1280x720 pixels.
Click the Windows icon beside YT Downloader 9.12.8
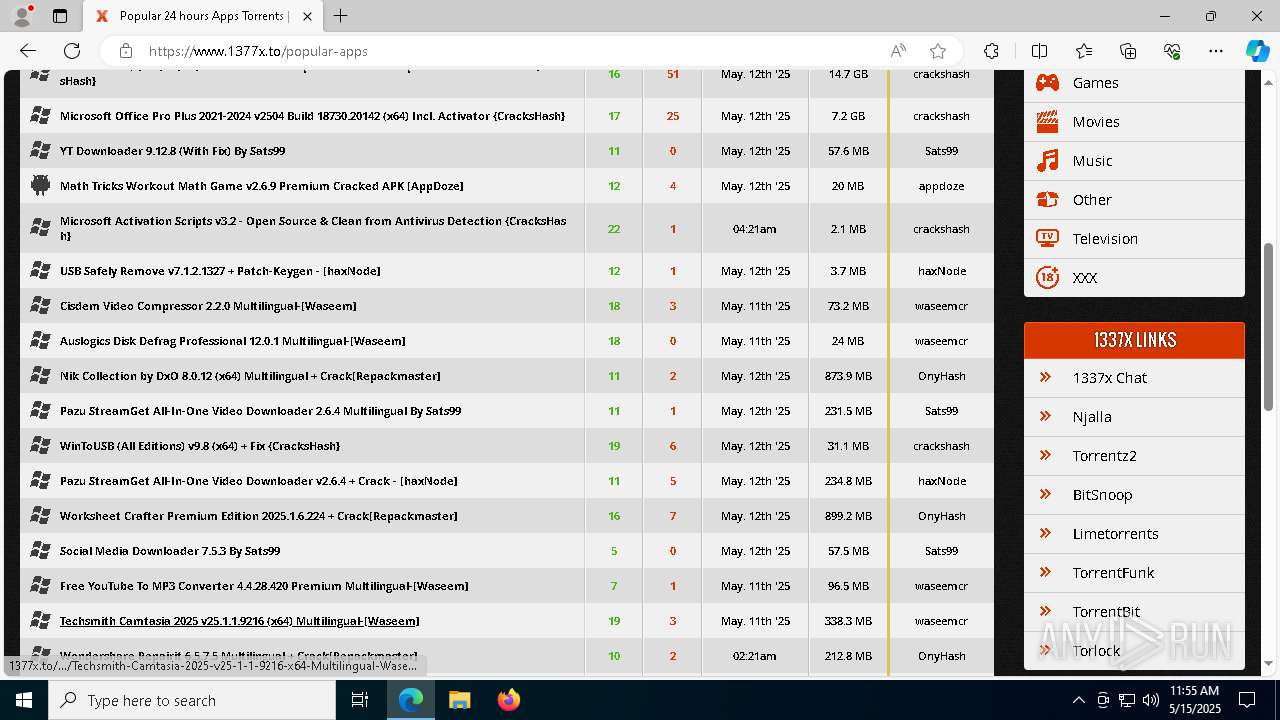[40, 151]
